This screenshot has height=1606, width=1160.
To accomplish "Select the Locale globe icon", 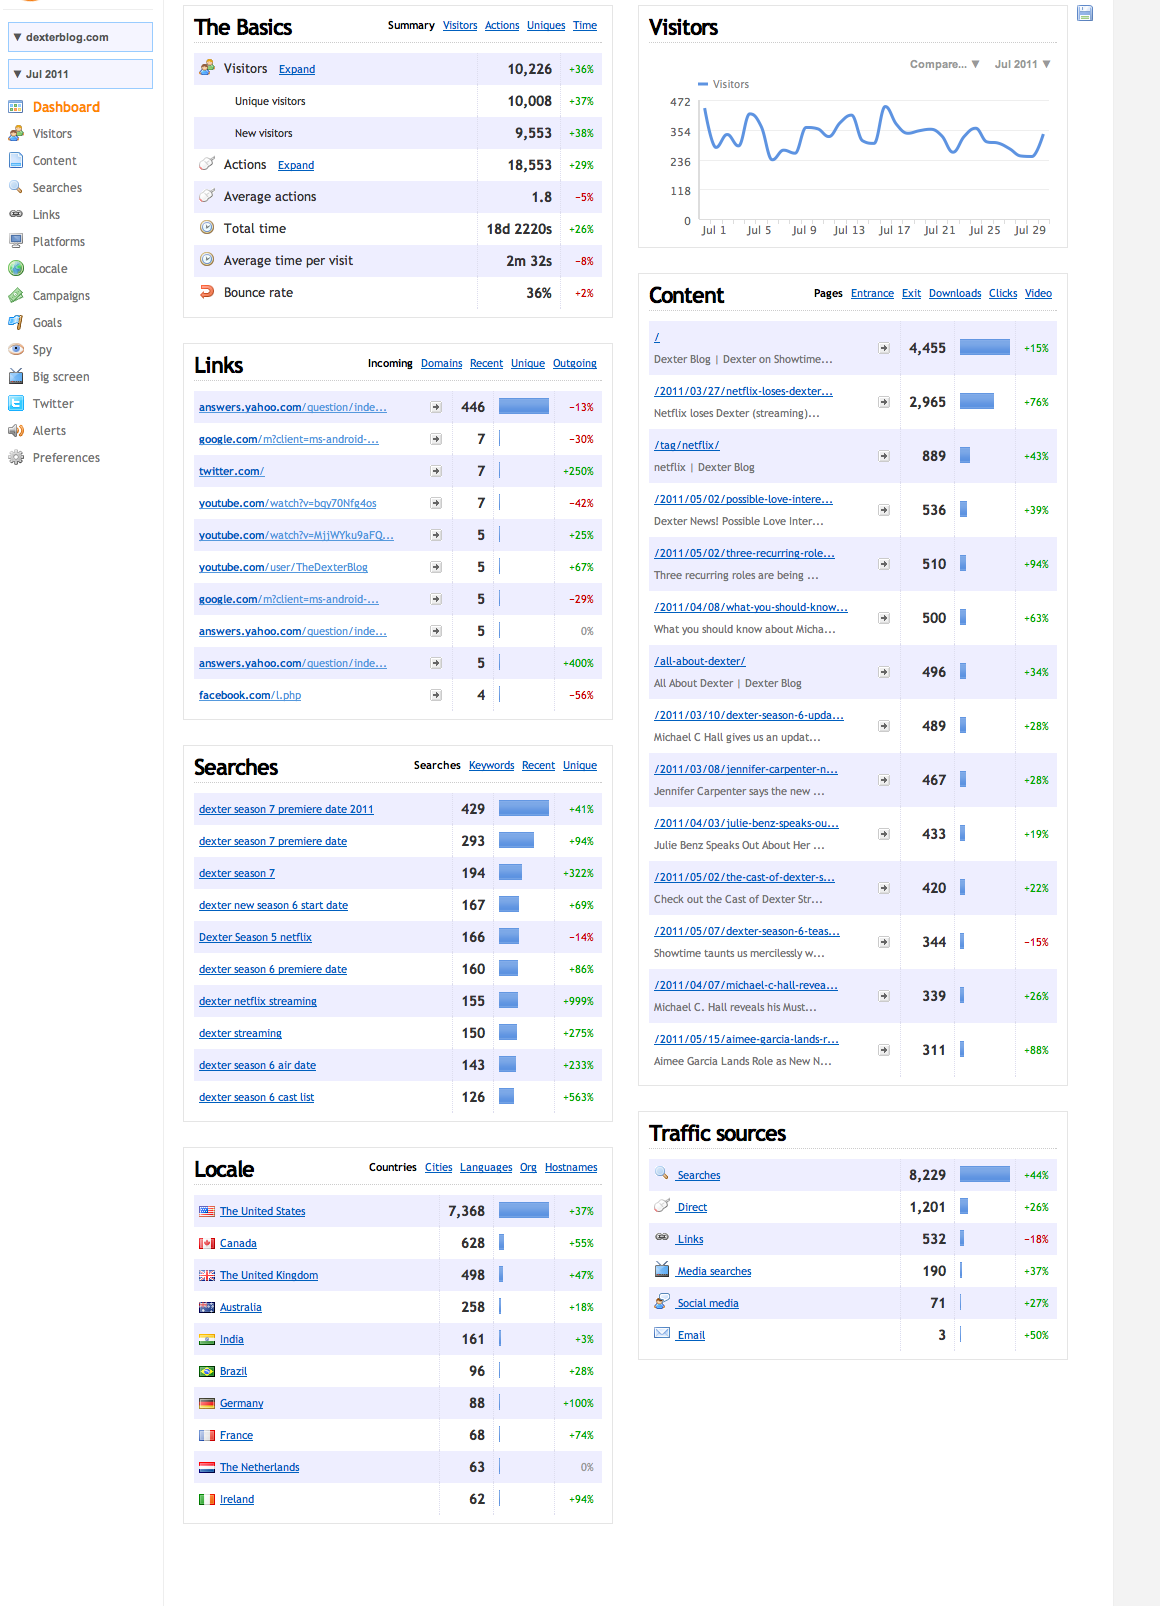I will tap(16, 269).
